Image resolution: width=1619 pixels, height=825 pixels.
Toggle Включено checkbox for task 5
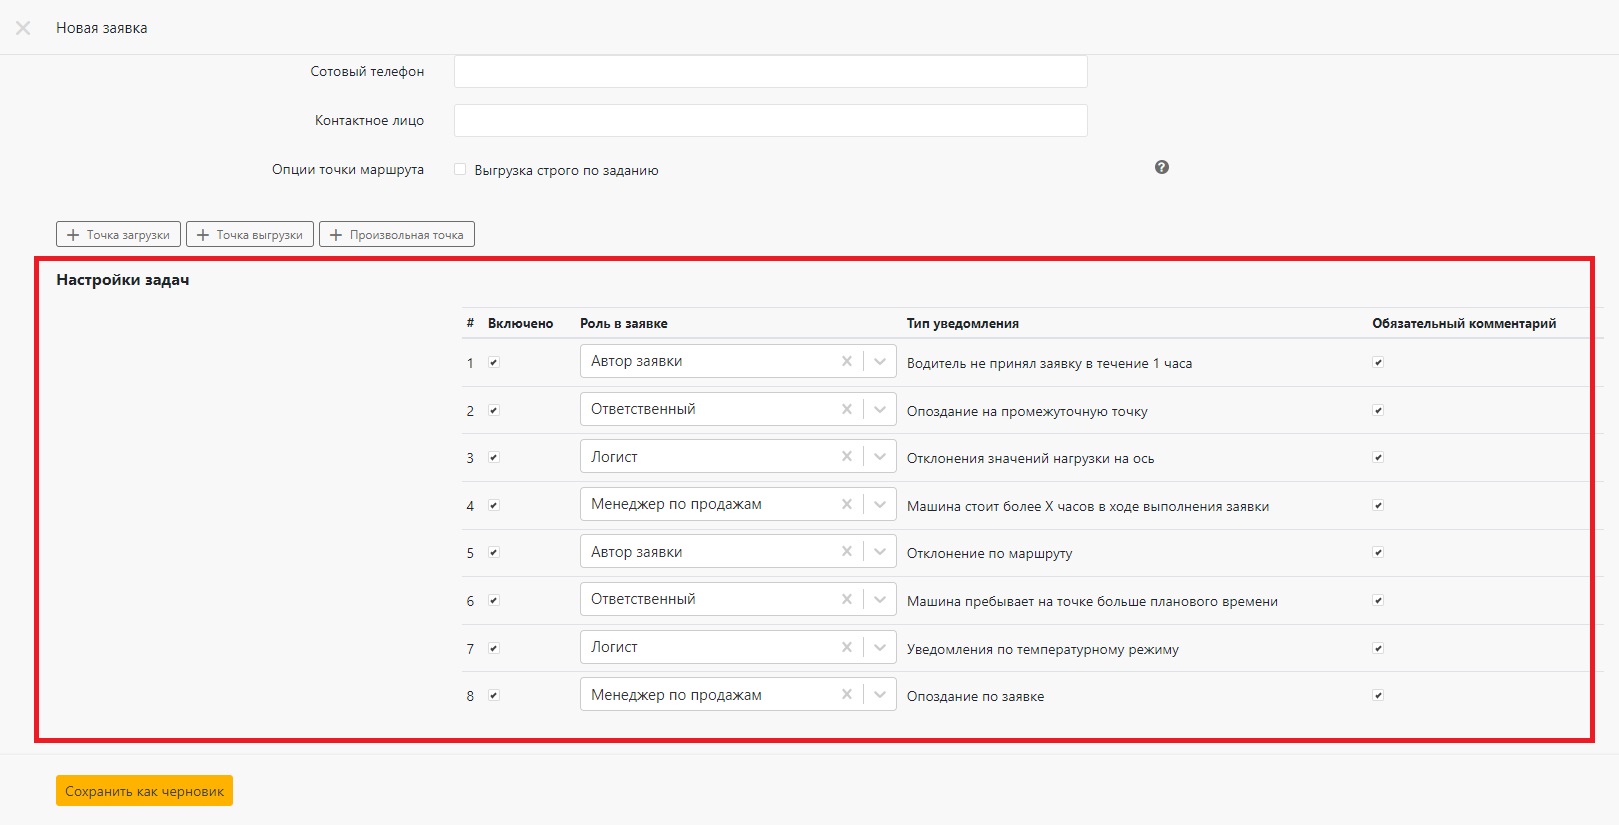[x=494, y=552]
